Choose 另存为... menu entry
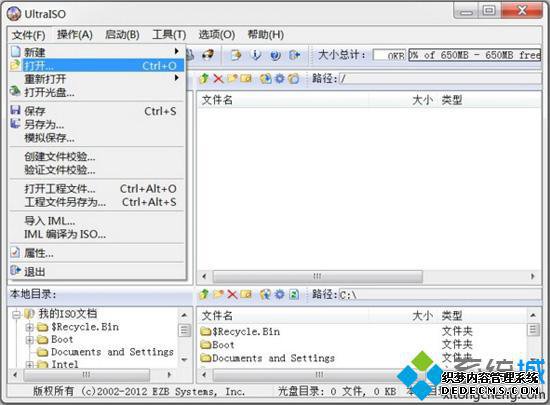Image resolution: width=550 pixels, height=405 pixels. pos(96,124)
